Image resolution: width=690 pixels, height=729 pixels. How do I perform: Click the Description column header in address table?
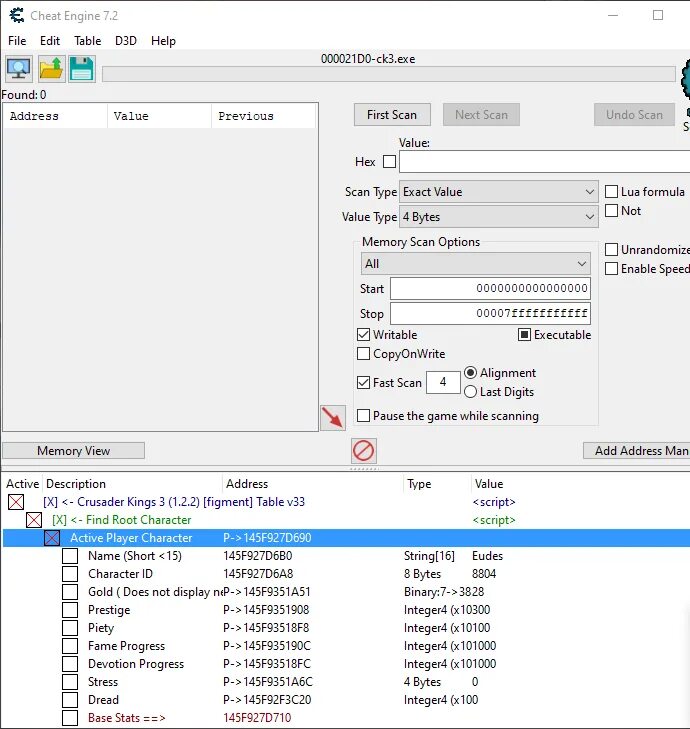tap(132, 484)
